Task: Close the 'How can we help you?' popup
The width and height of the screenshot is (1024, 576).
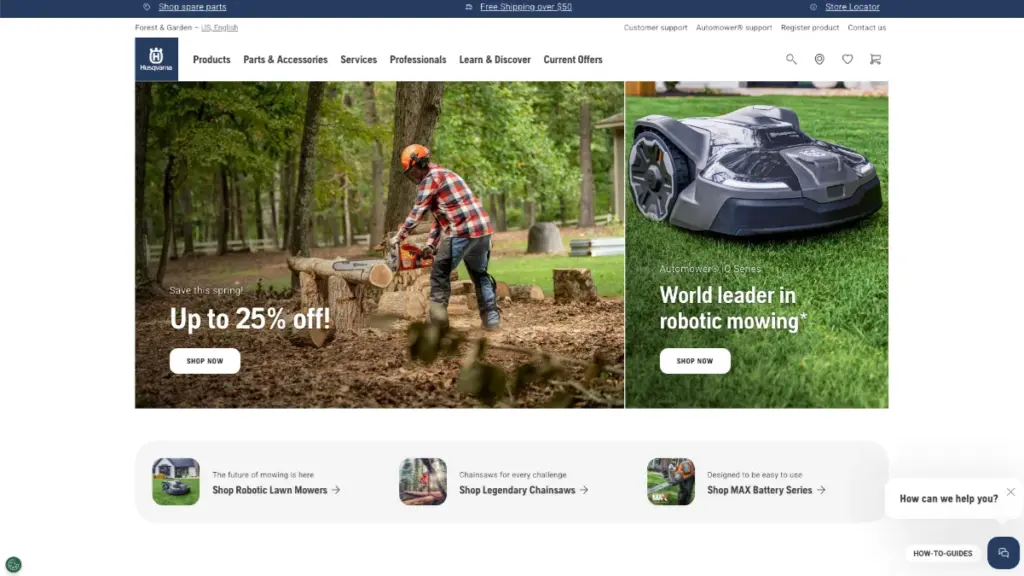Action: click(x=1011, y=492)
